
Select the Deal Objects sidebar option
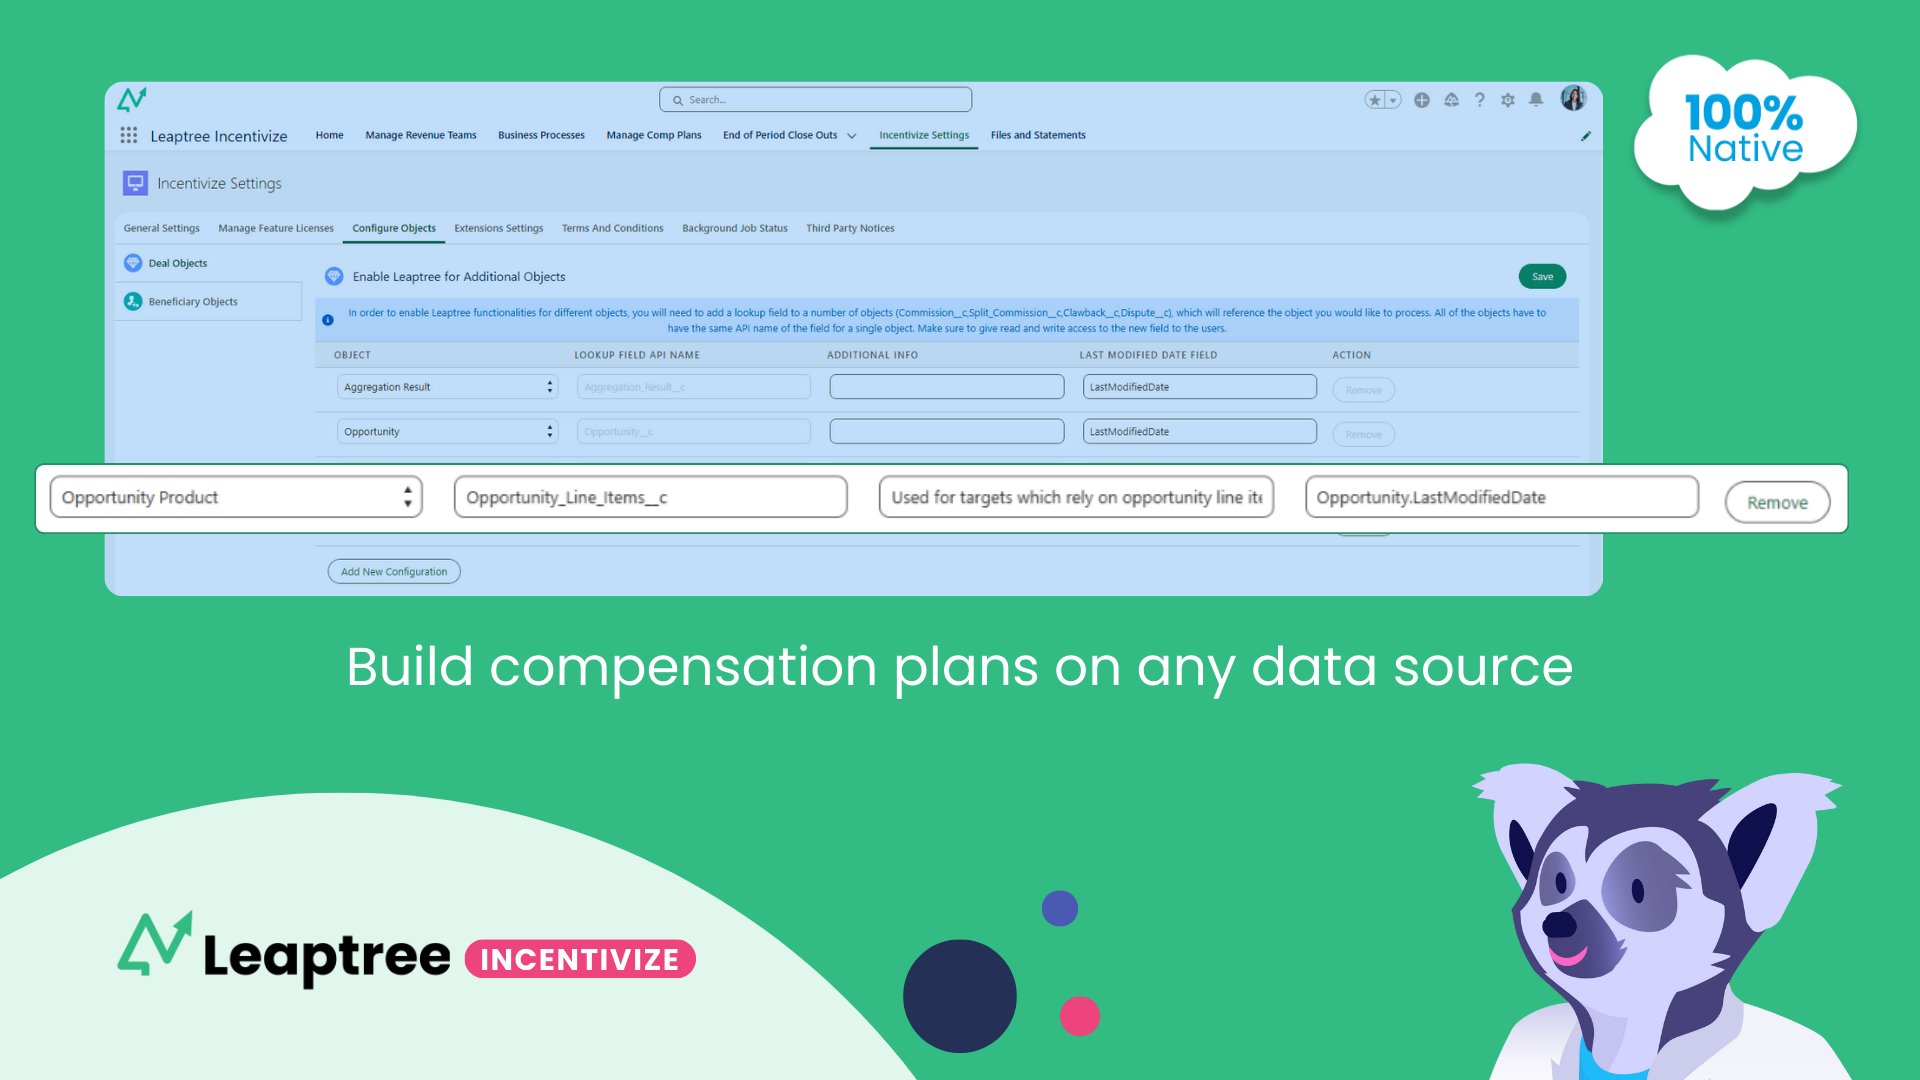pos(177,262)
